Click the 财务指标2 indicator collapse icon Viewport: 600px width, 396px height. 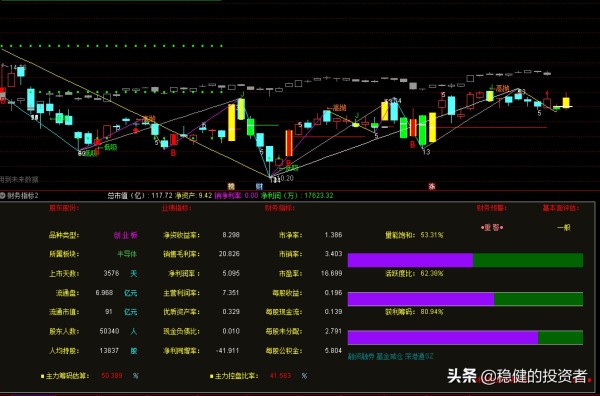pyautogui.click(x=3, y=196)
